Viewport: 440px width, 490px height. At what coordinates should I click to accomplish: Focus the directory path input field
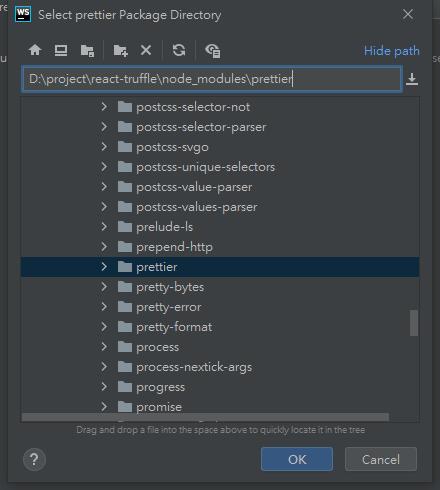[212, 79]
